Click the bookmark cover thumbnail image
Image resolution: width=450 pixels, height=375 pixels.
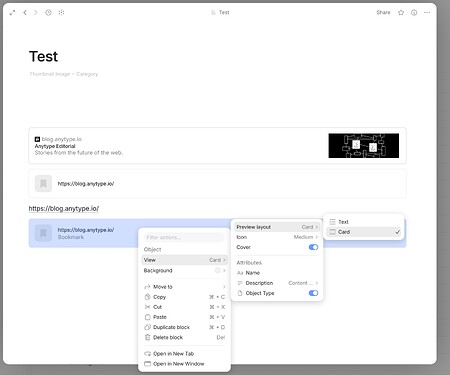tap(364, 146)
